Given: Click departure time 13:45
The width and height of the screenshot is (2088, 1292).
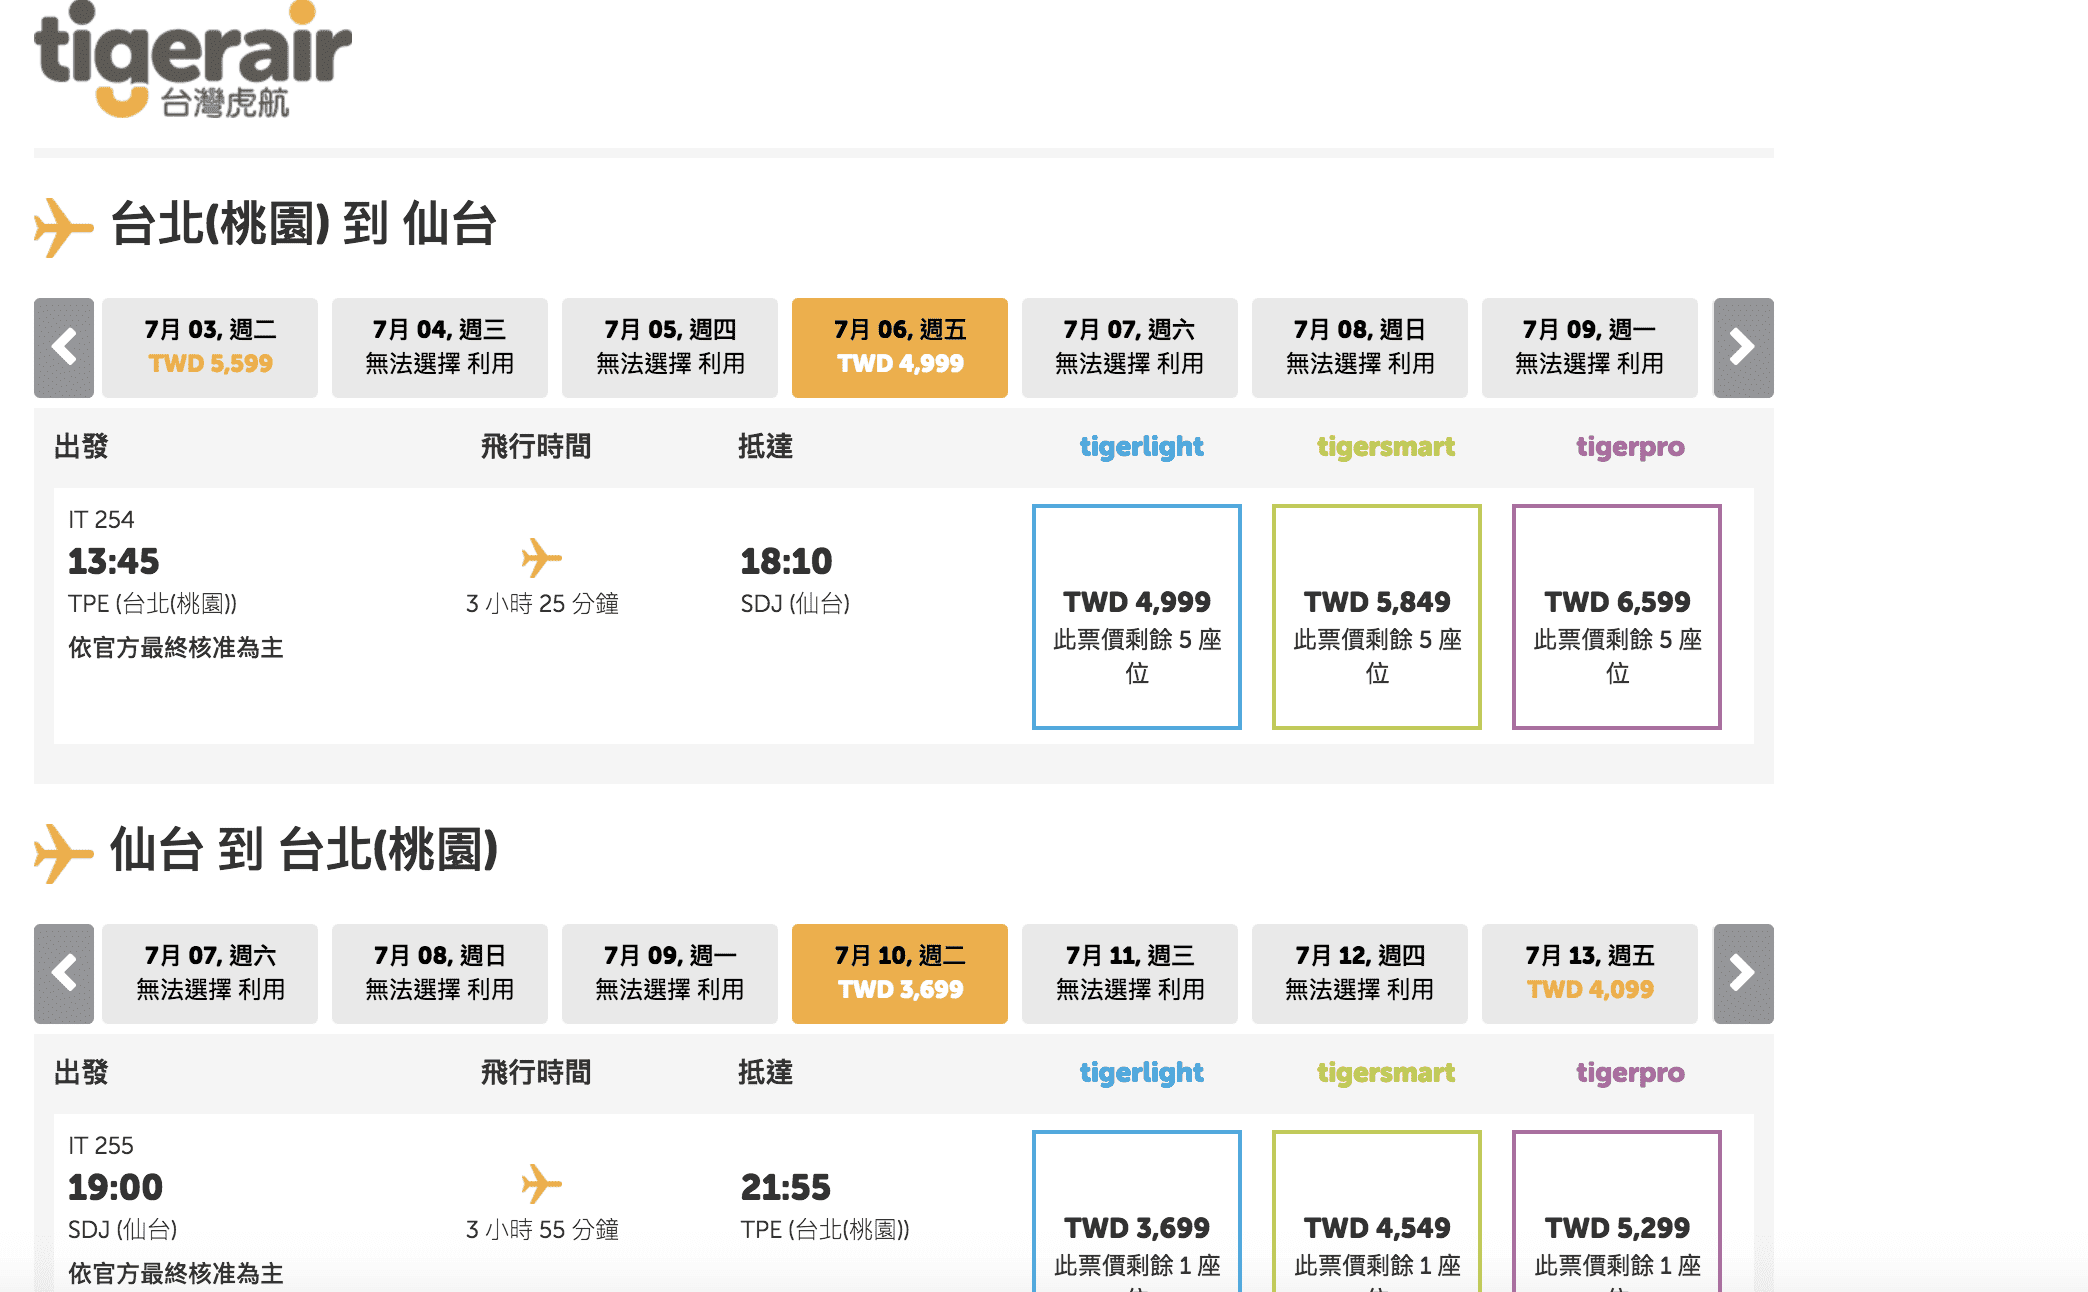Looking at the screenshot, I should point(113,561).
